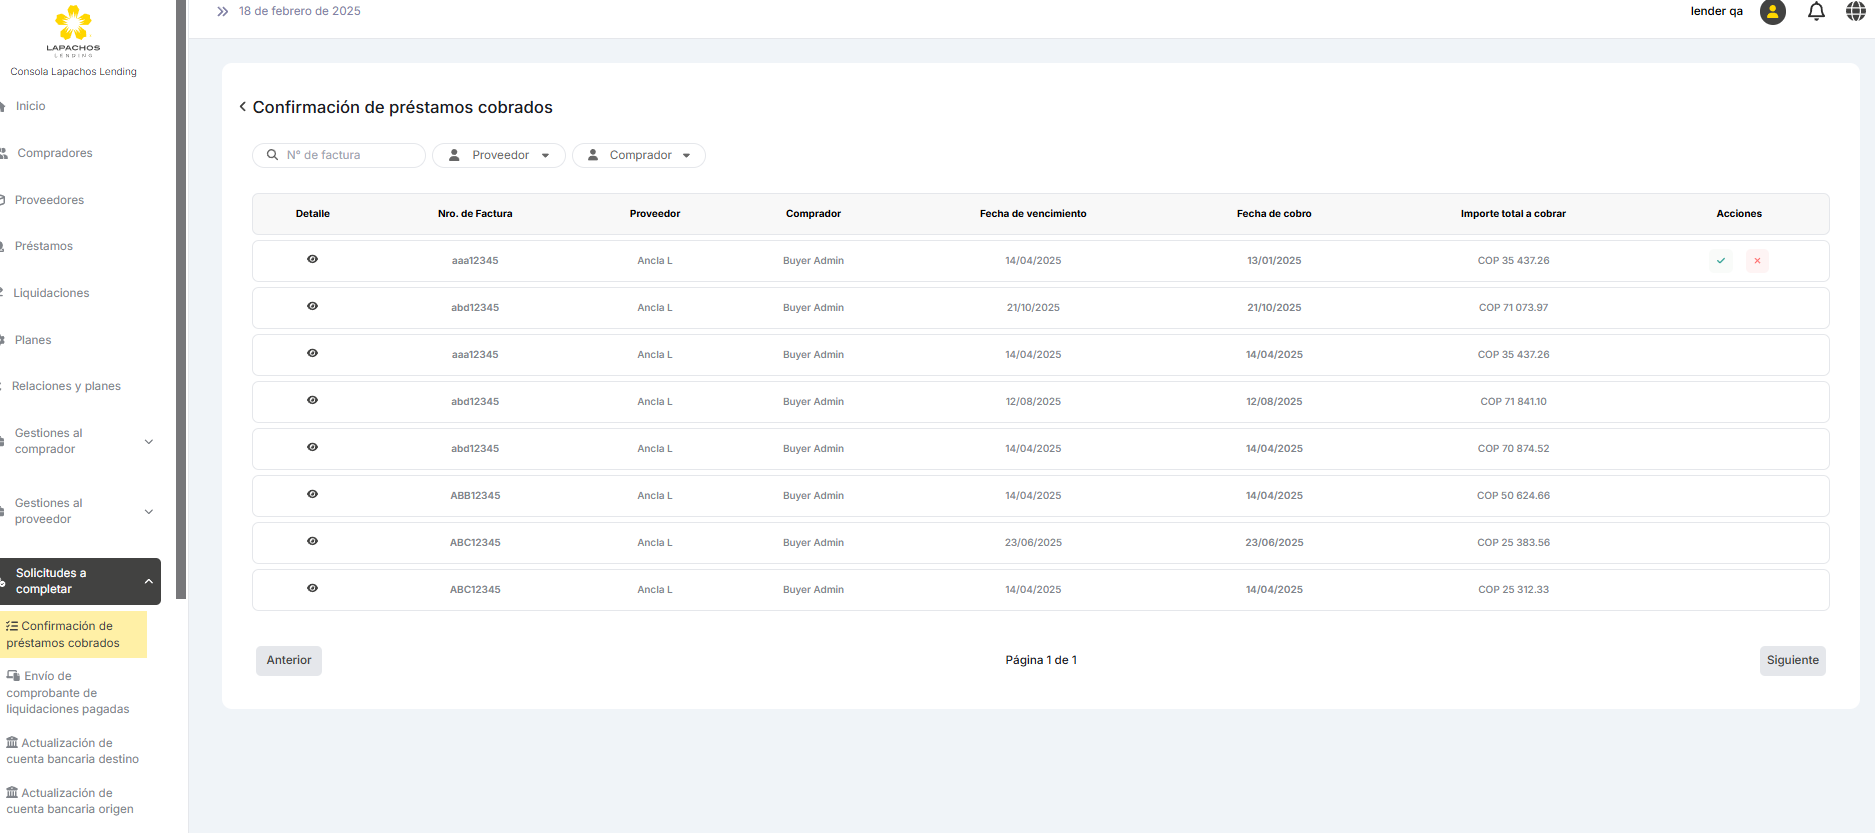Click the red X reject icon
Viewport: 1875px width, 833px height.
(x=1757, y=261)
